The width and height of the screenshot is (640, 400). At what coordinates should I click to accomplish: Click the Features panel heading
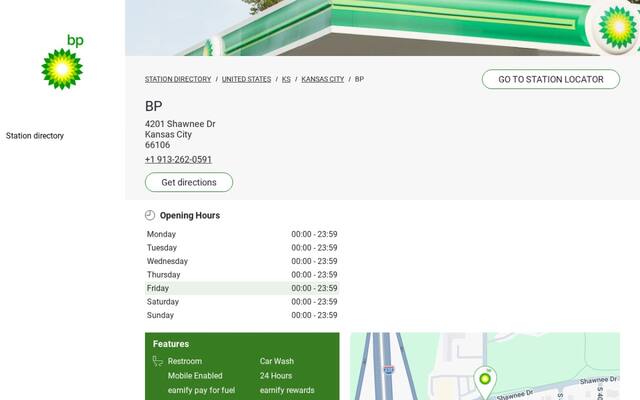click(171, 344)
